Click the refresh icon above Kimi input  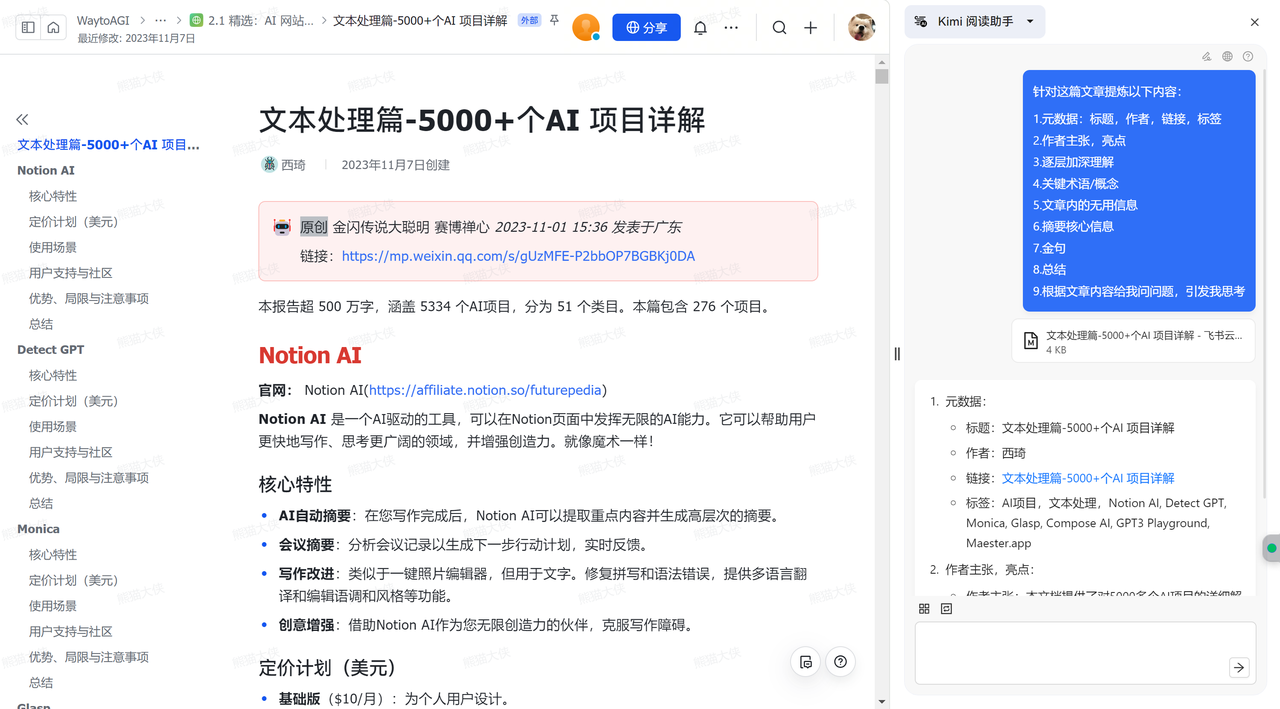[x=946, y=608]
